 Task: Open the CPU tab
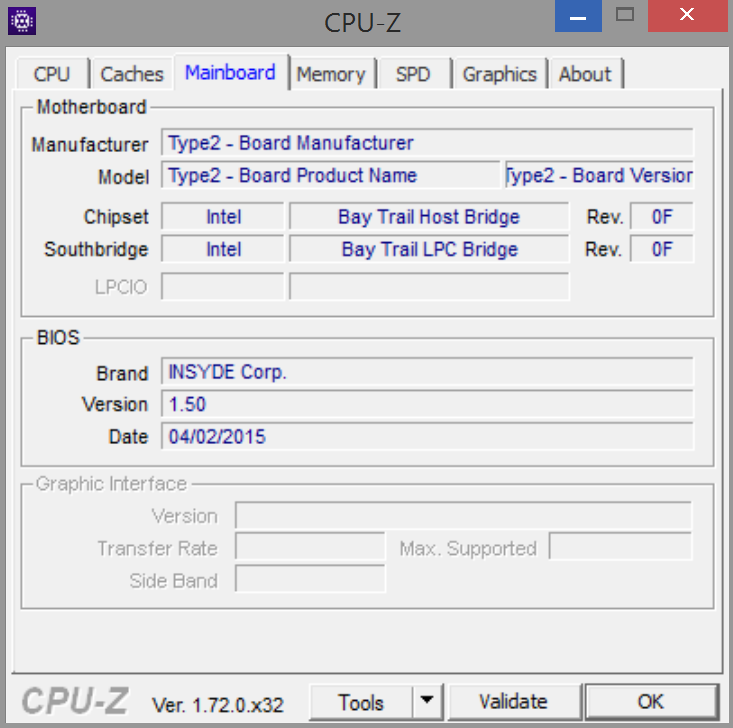click(52, 74)
